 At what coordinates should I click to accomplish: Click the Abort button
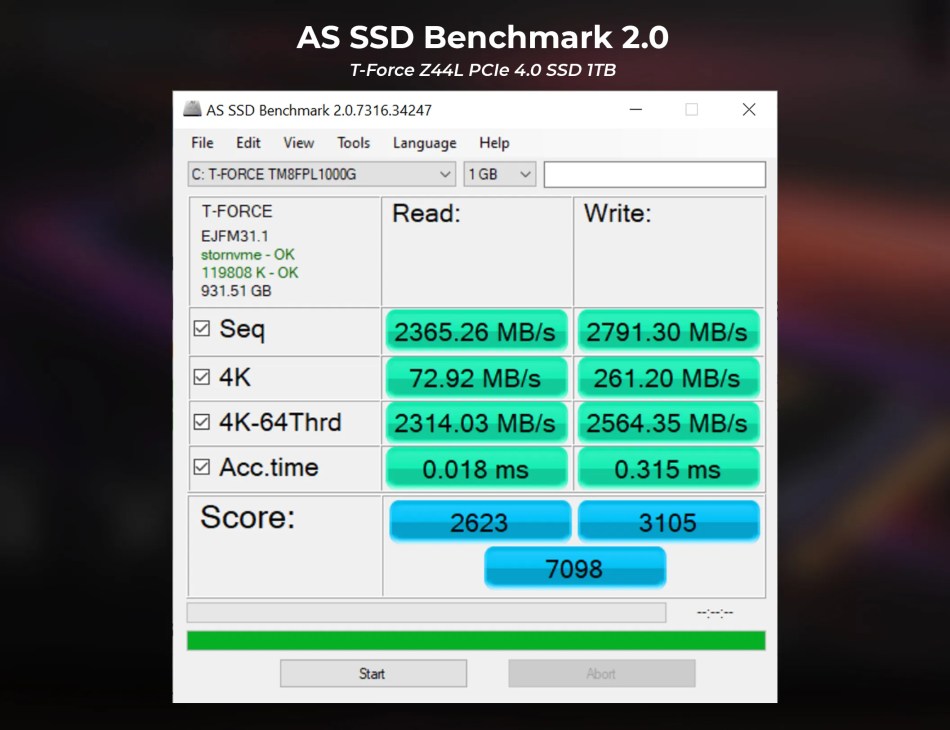pos(602,674)
